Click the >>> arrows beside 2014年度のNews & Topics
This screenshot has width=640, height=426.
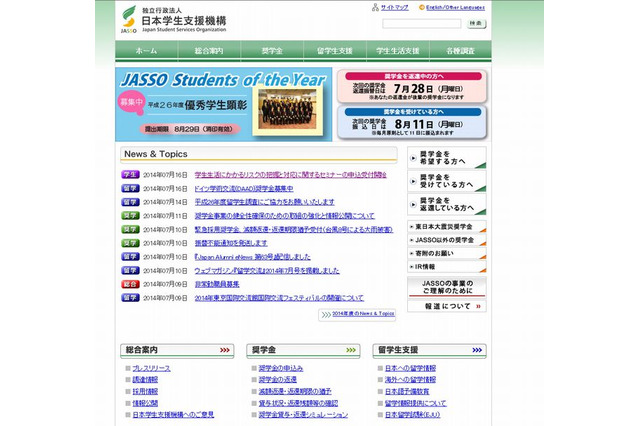point(326,315)
